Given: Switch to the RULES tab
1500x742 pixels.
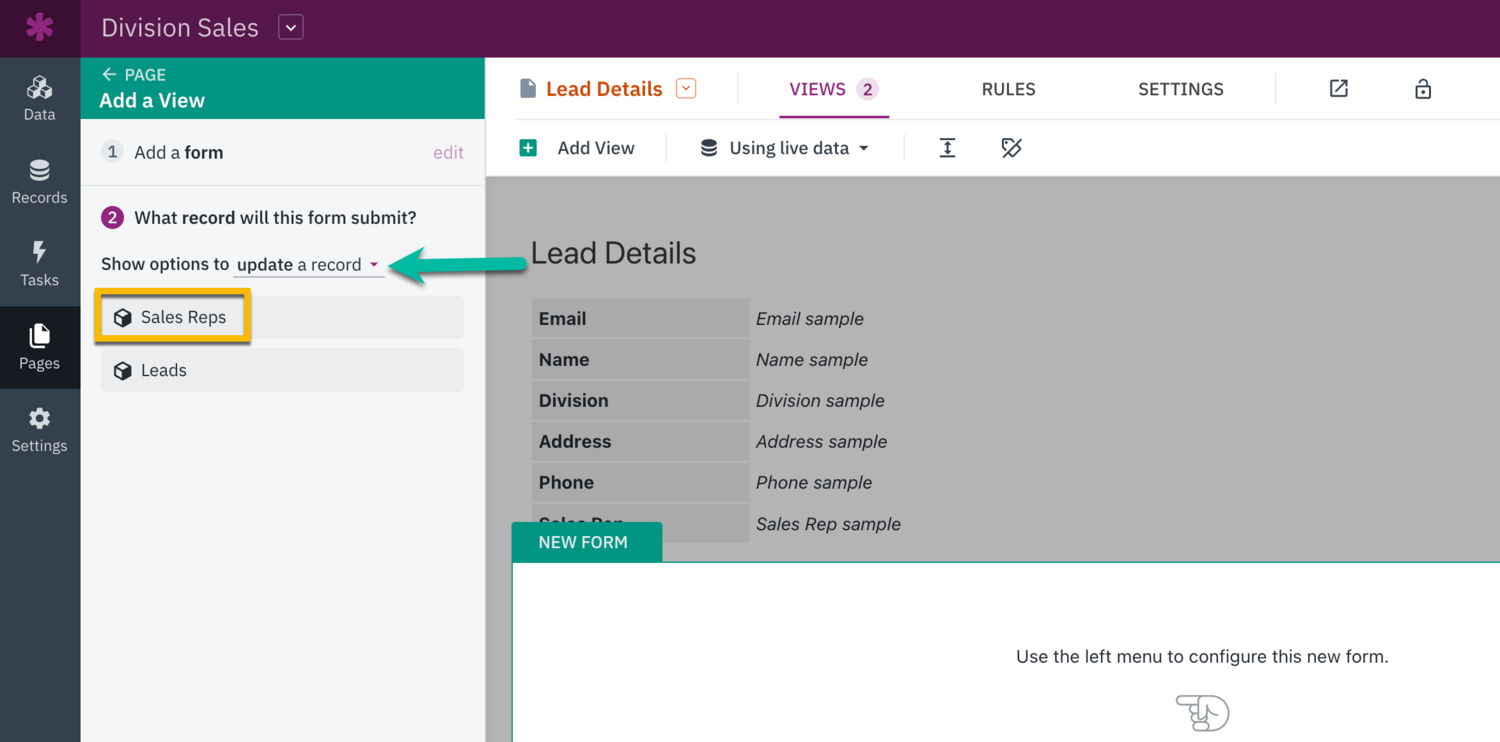Looking at the screenshot, I should pyautogui.click(x=1008, y=89).
